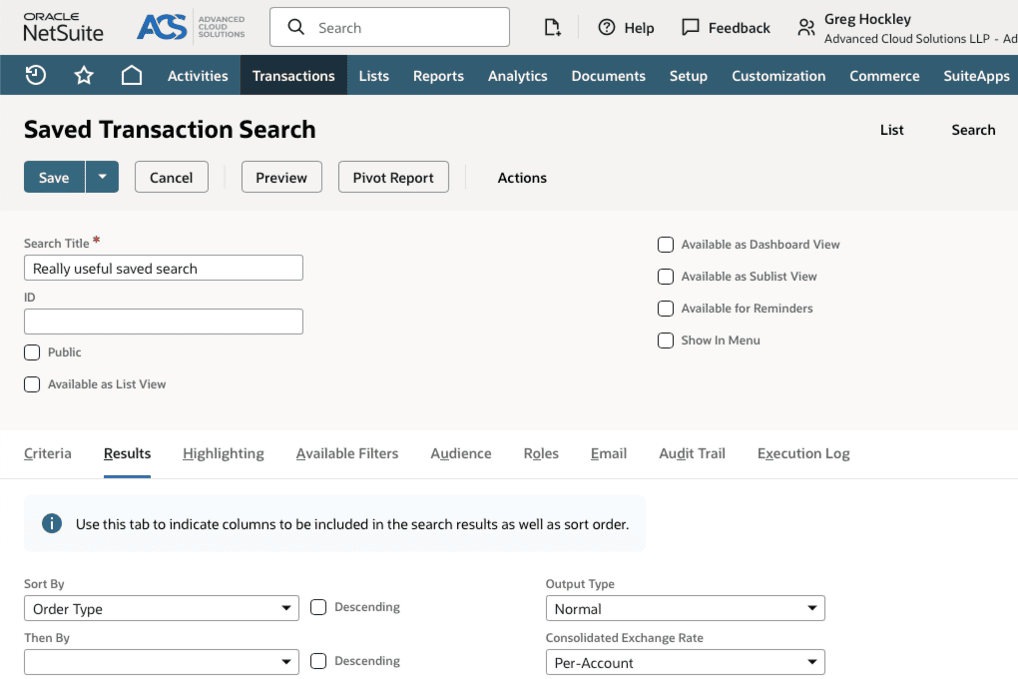1018x679 pixels.
Task: Open the Available Filters tab
Action: [x=347, y=453]
